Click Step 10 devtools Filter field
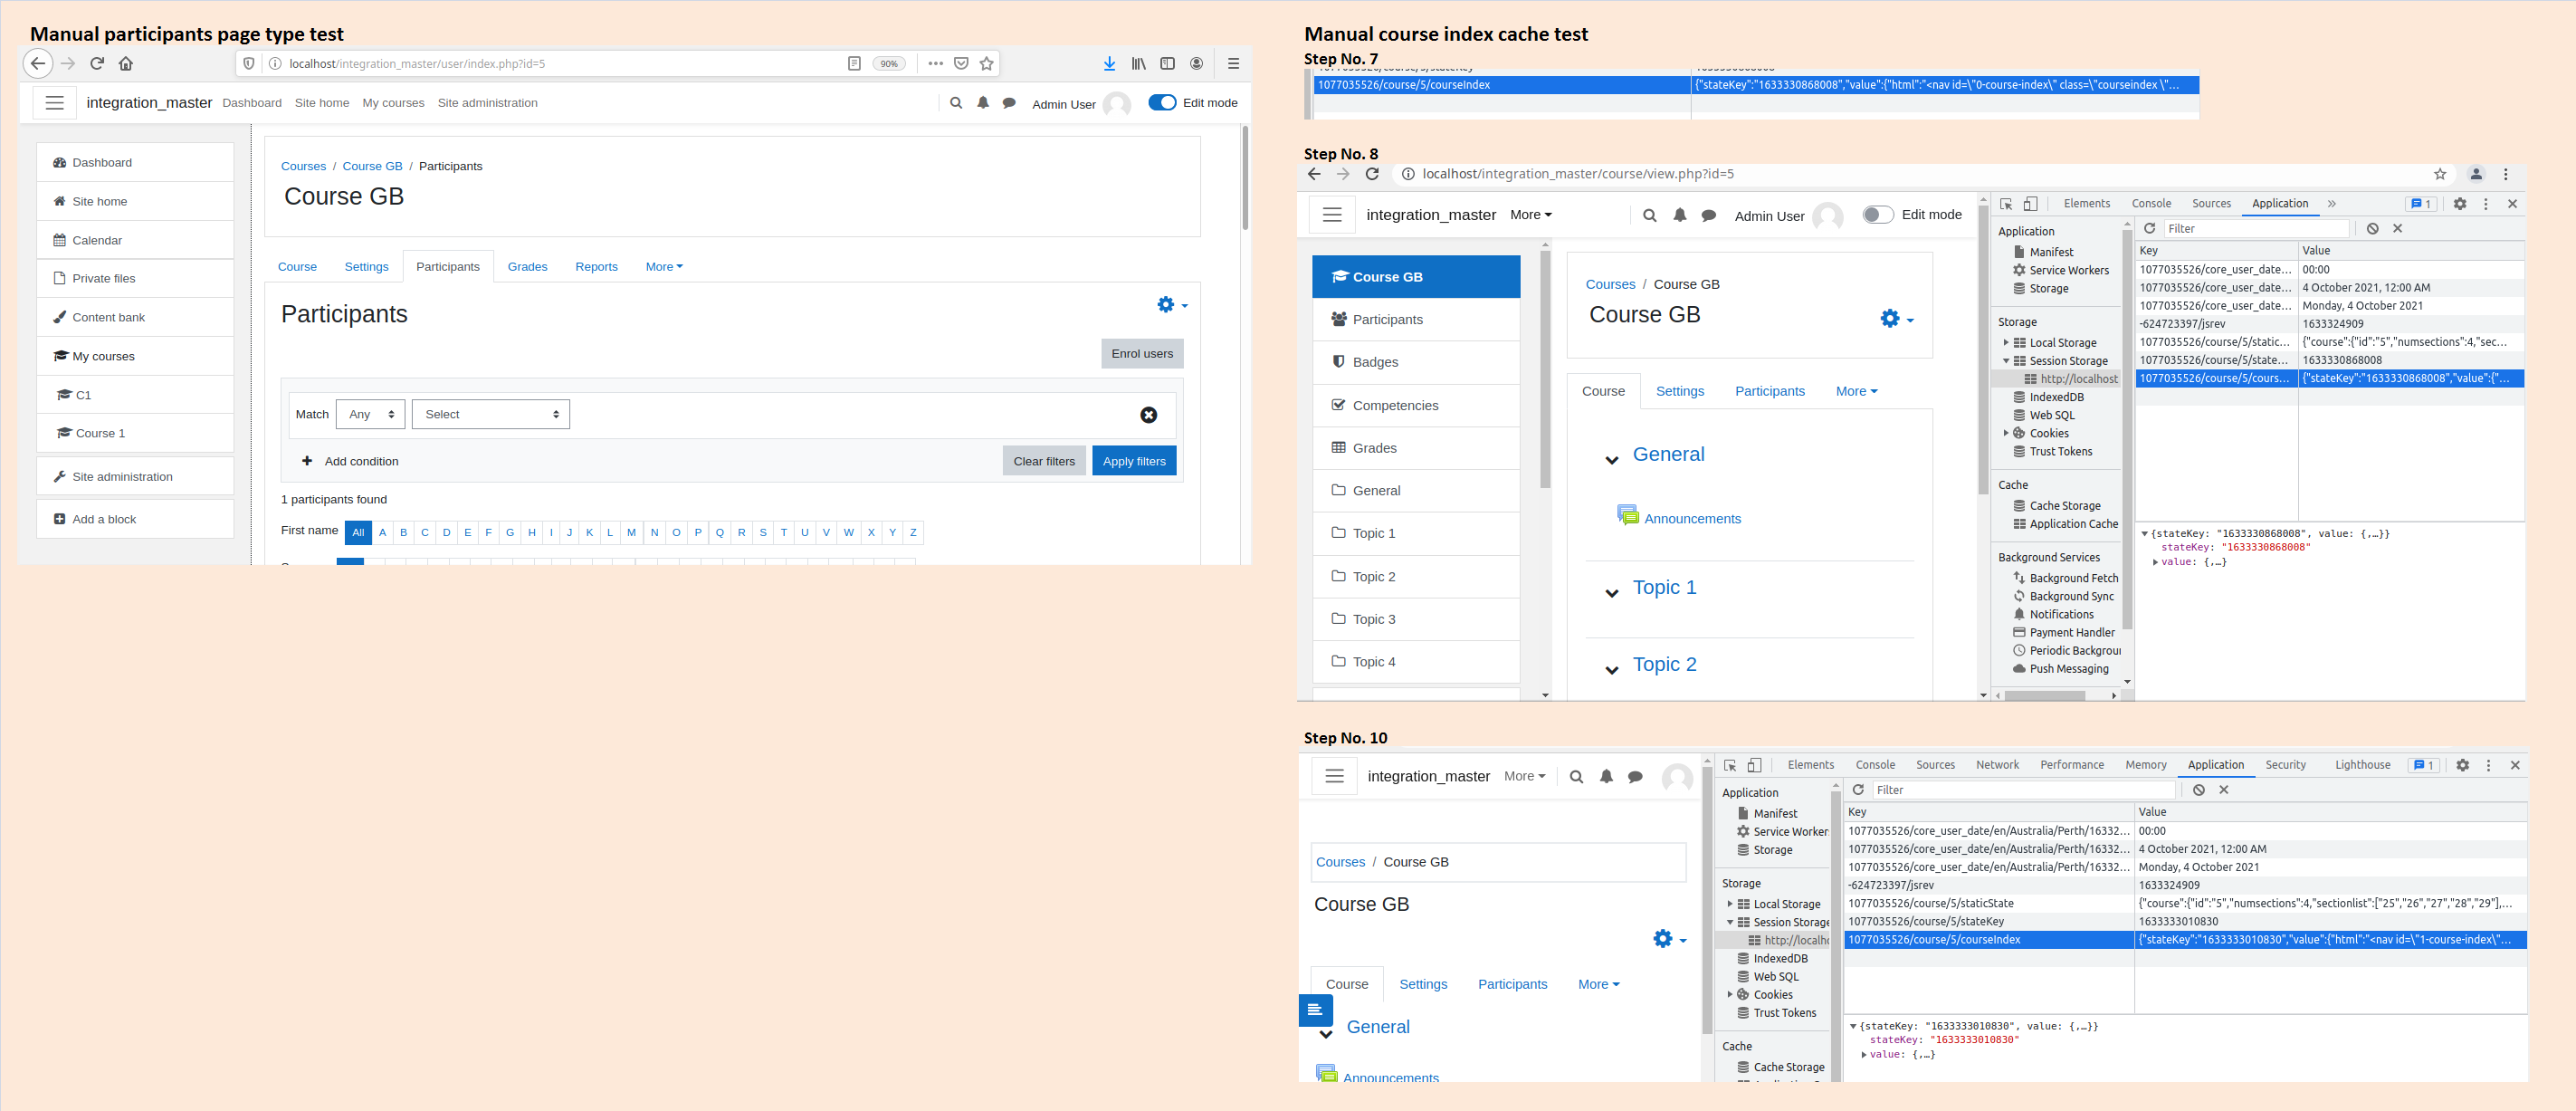The height and width of the screenshot is (1111, 2576). coord(2024,790)
